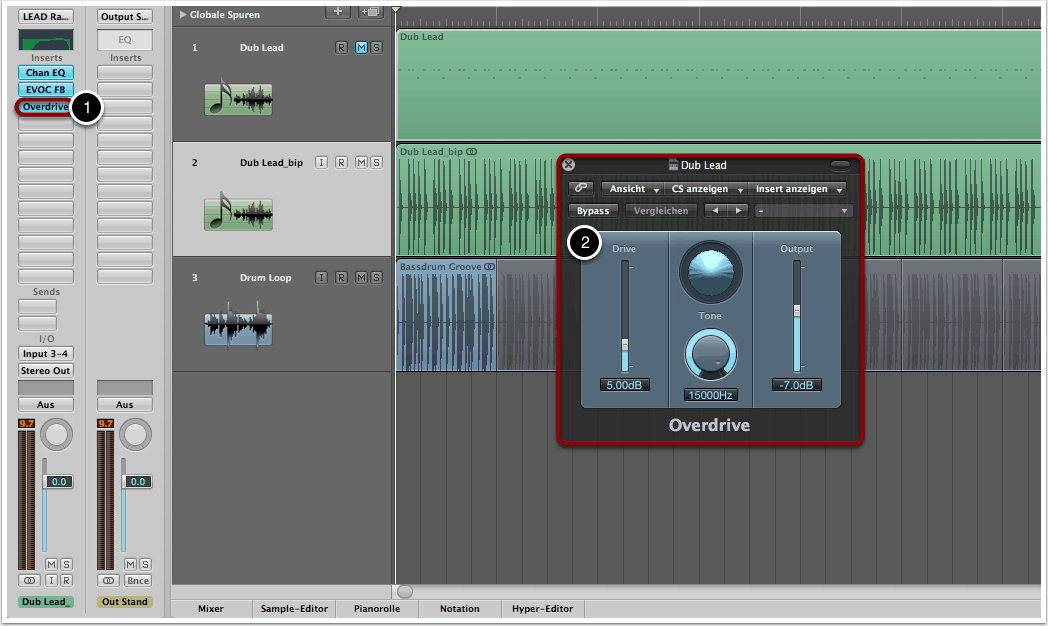Click the Dub Lead track instrument icon
This screenshot has width=1048, height=626.
coord(238,99)
